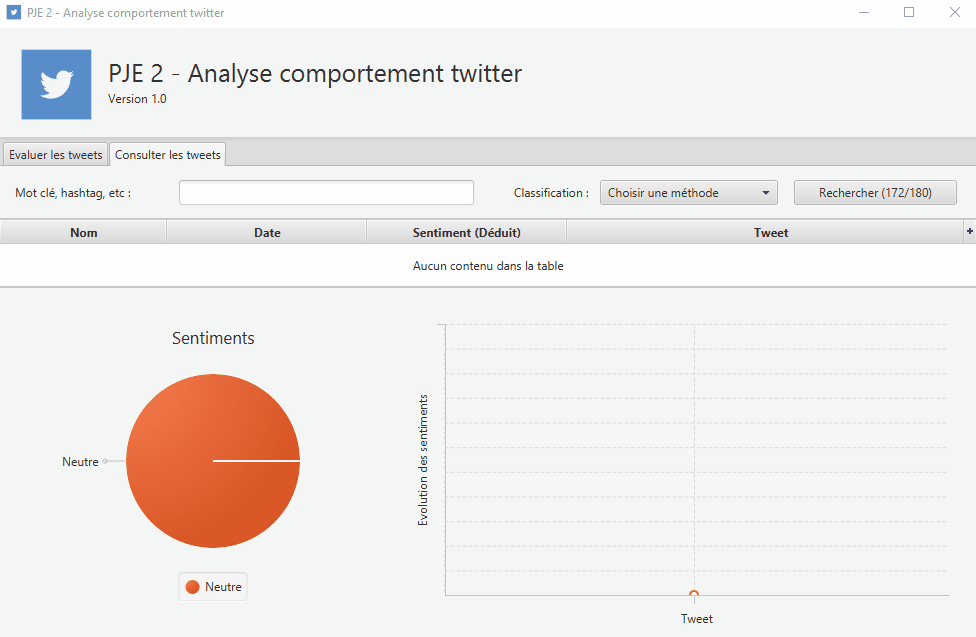Click the Classification dropdown arrow

765,193
